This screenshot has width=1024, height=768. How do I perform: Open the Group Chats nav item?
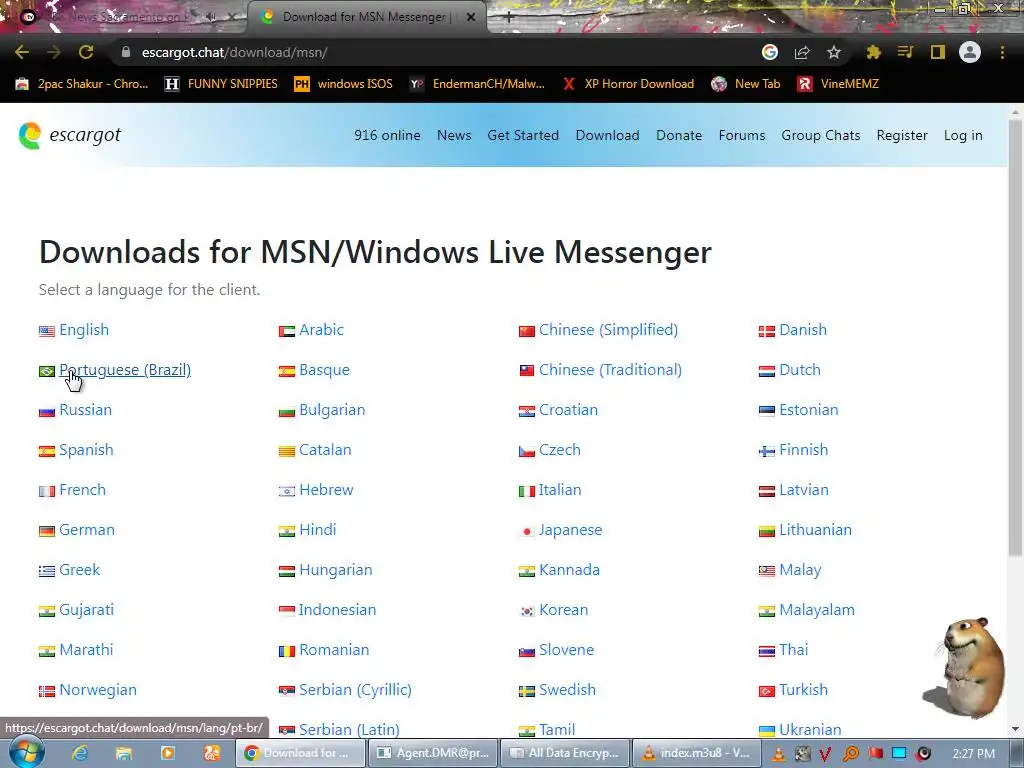pyautogui.click(x=821, y=135)
